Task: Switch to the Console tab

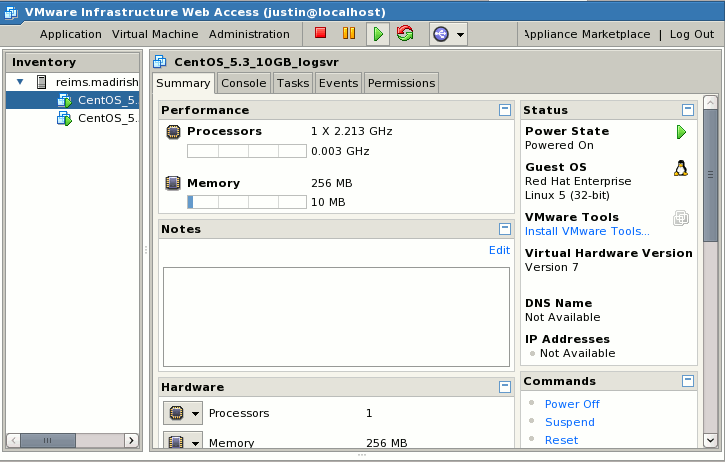Action: 244,83
